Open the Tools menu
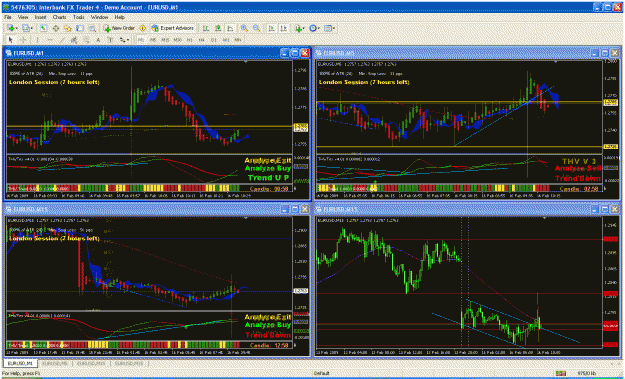This screenshot has width=625, height=379. tap(79, 18)
